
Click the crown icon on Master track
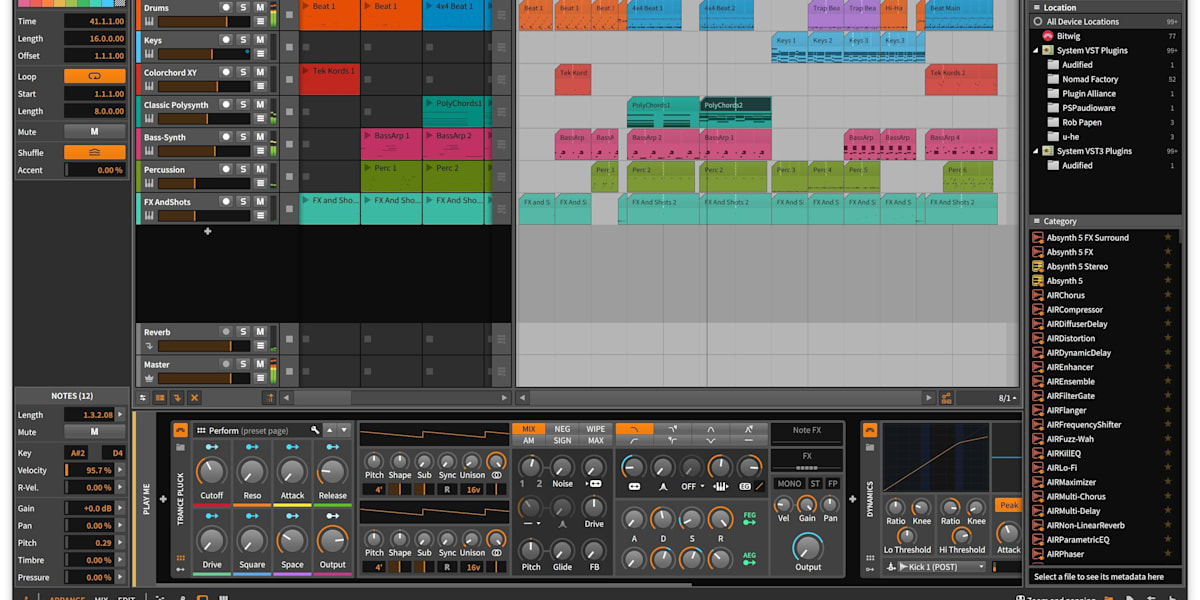[149, 378]
